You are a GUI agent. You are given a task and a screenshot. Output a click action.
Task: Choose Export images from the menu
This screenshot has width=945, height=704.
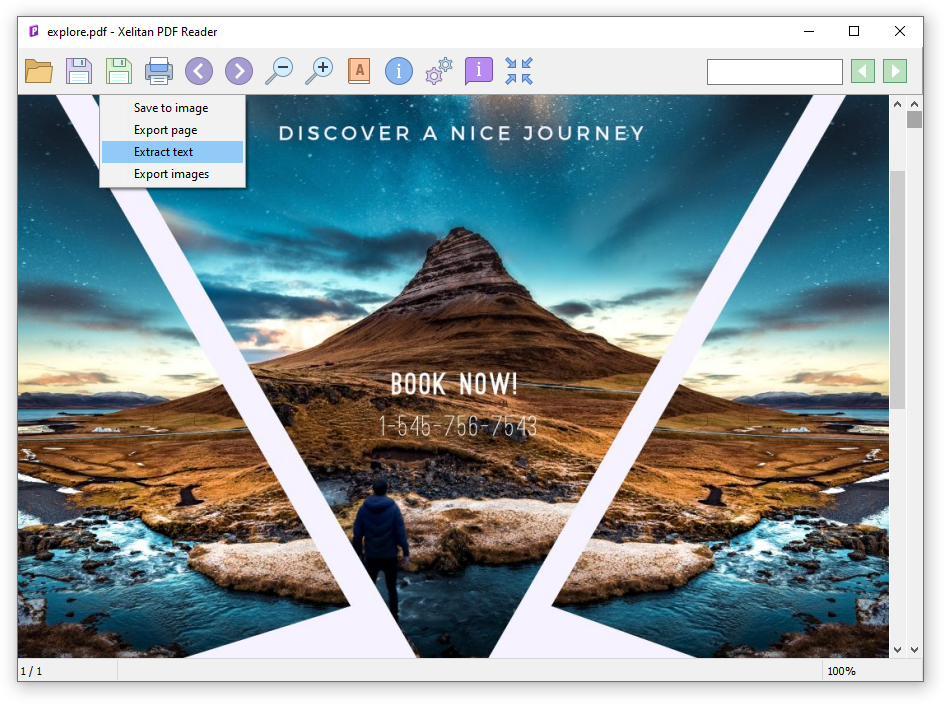(x=170, y=173)
